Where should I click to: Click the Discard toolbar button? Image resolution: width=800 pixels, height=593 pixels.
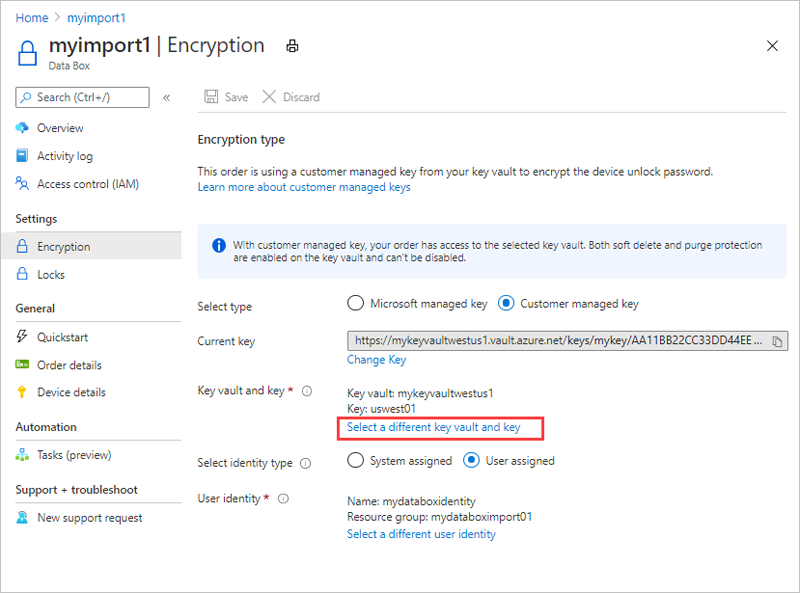(291, 97)
